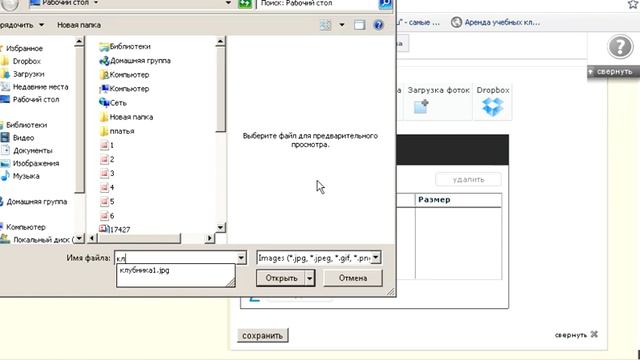Click the browser bookmark star icon
The width and height of the screenshot is (640, 360).
tap(633, 4)
